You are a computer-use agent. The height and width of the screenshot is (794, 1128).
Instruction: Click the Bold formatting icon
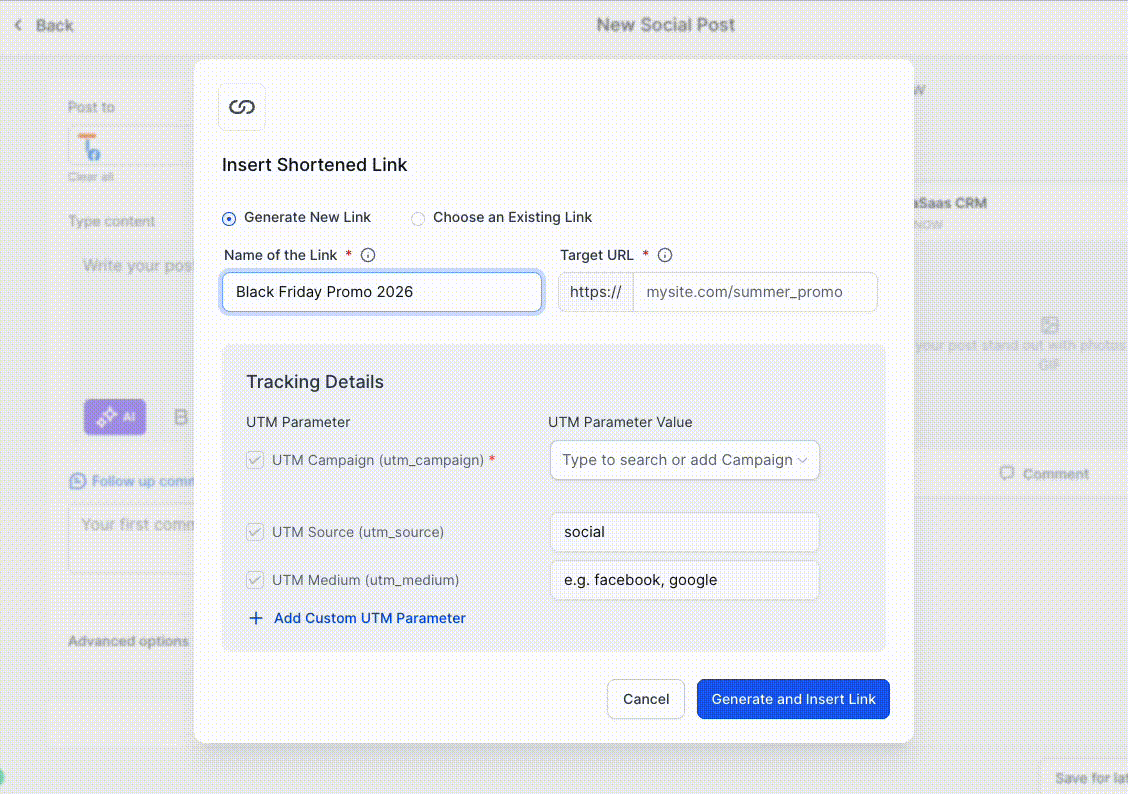tap(181, 417)
